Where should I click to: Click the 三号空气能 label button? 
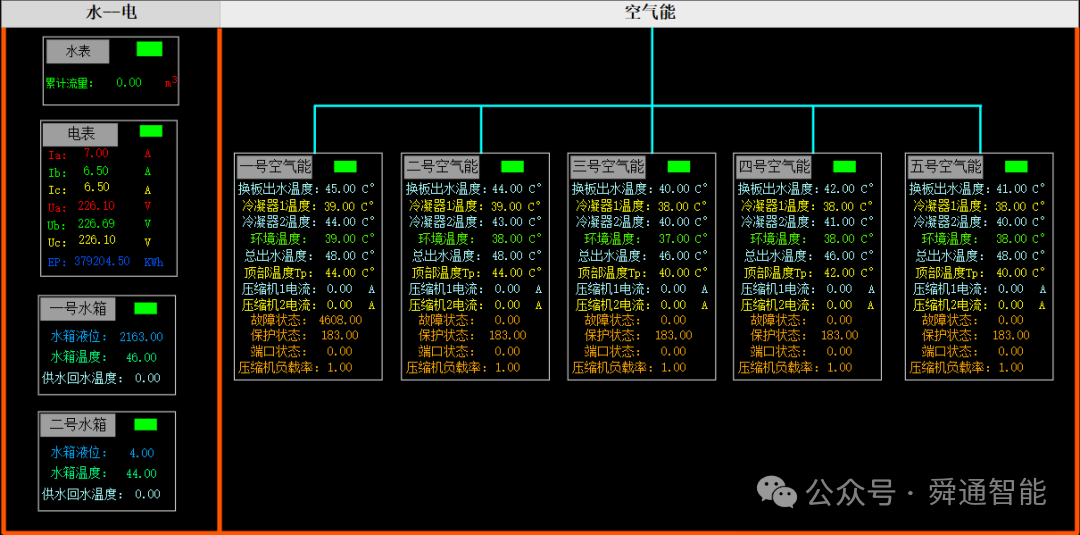click(609, 166)
